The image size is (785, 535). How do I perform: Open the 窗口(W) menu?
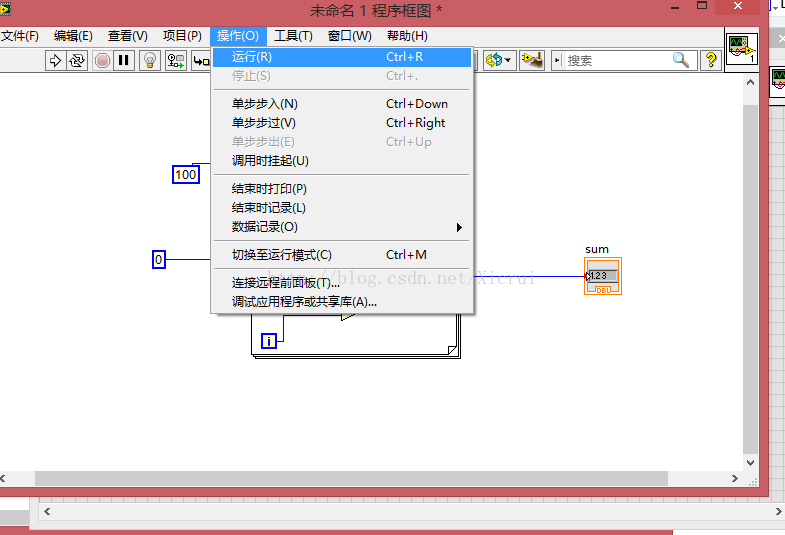click(349, 36)
